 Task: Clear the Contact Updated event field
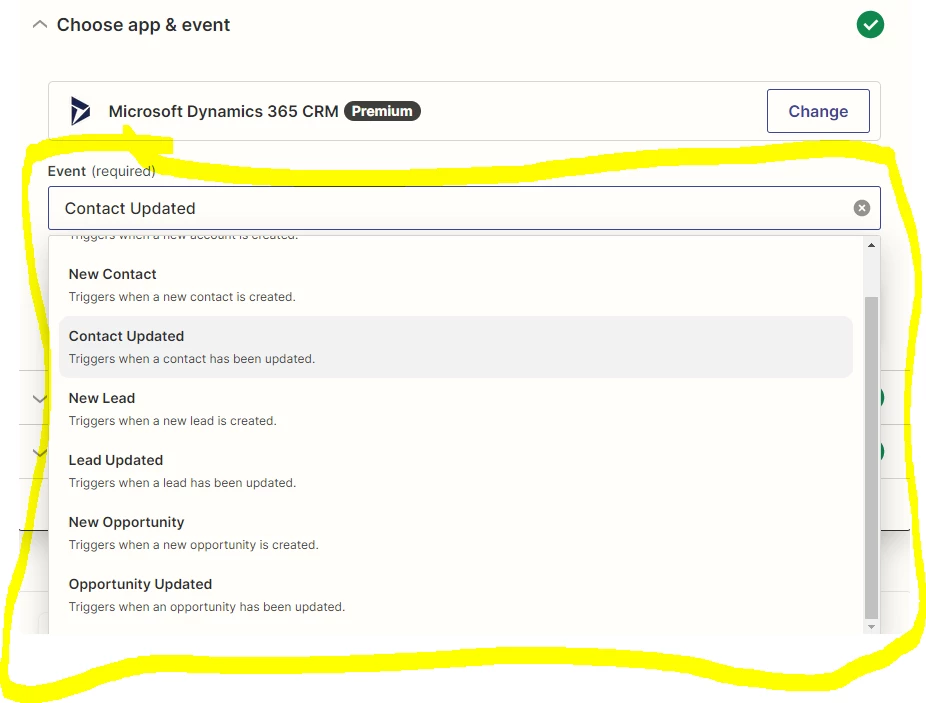tap(862, 208)
